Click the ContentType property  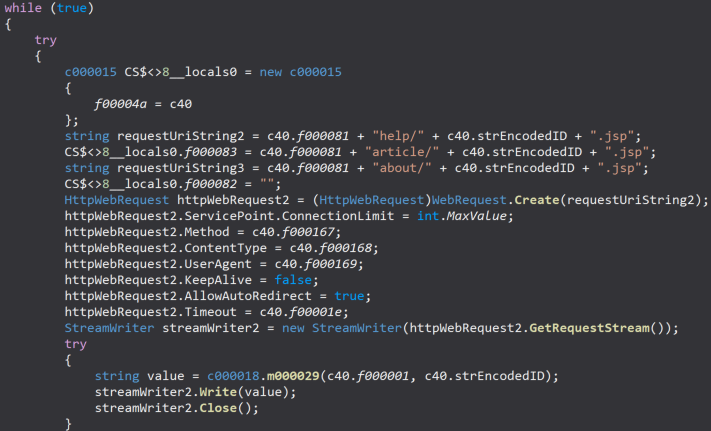point(225,248)
